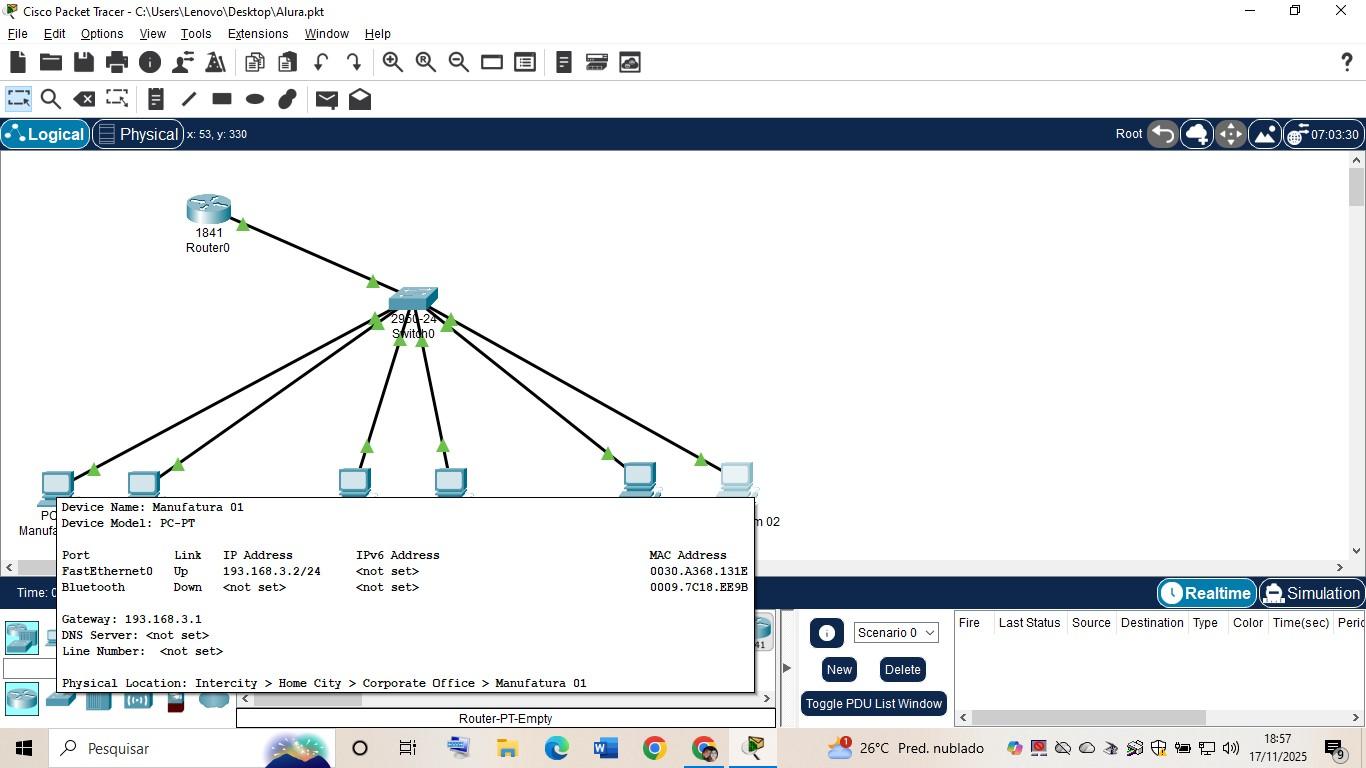Open the Window menu
Screen dimensions: 1366x768
coord(326,34)
